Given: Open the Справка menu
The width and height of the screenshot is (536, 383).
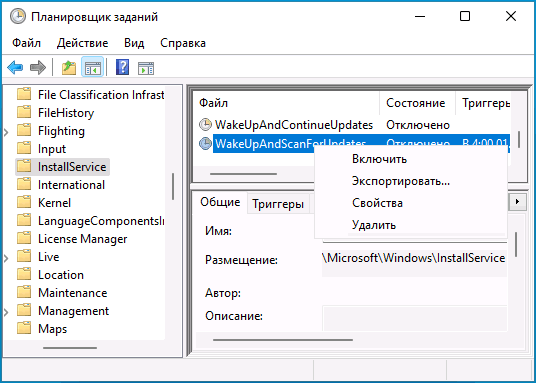Looking at the screenshot, I should coord(183,43).
